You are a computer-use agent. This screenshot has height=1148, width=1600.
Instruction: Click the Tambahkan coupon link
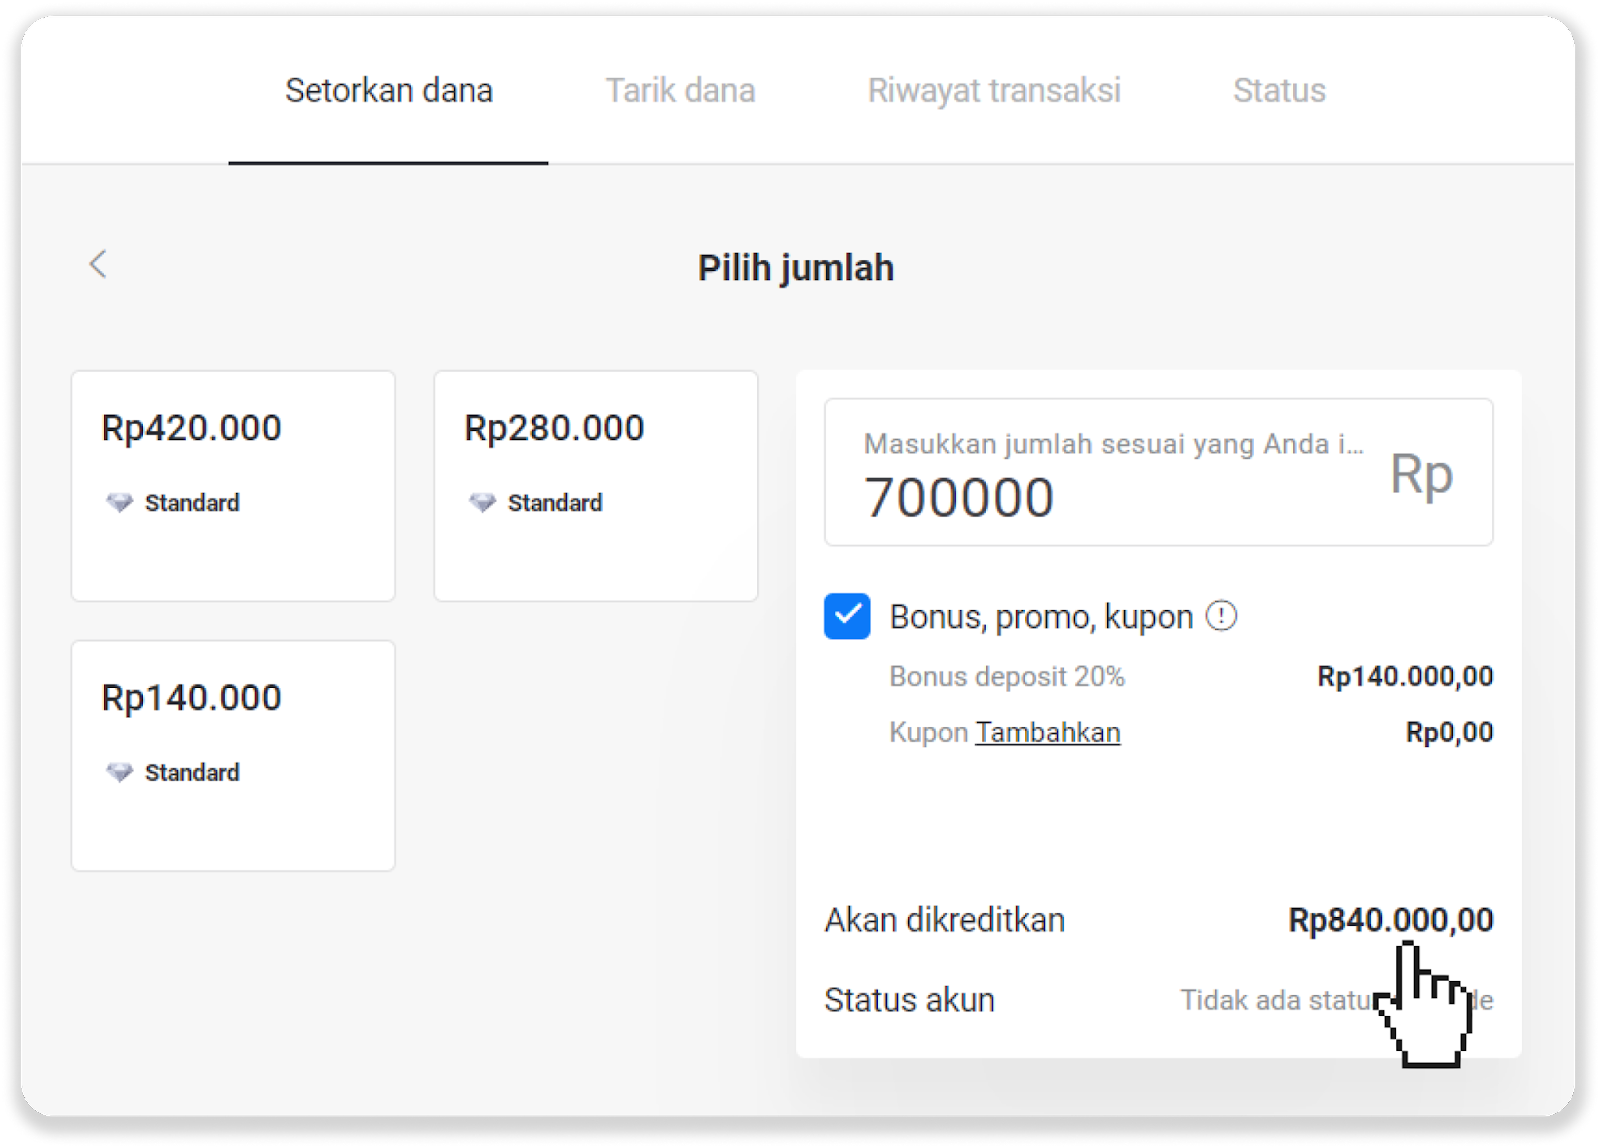pyautogui.click(x=1047, y=732)
